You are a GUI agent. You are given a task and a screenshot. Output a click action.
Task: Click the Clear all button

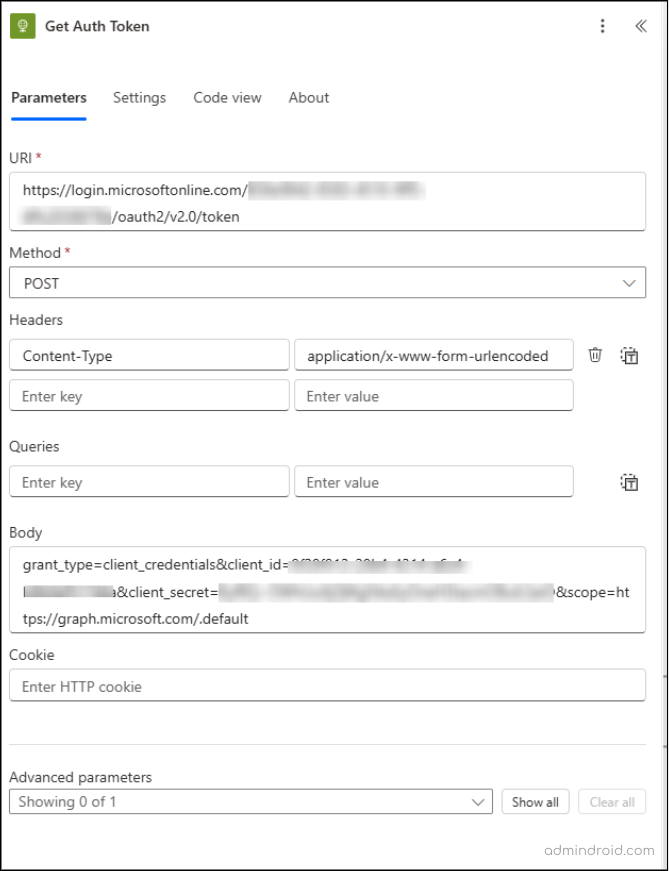point(612,802)
